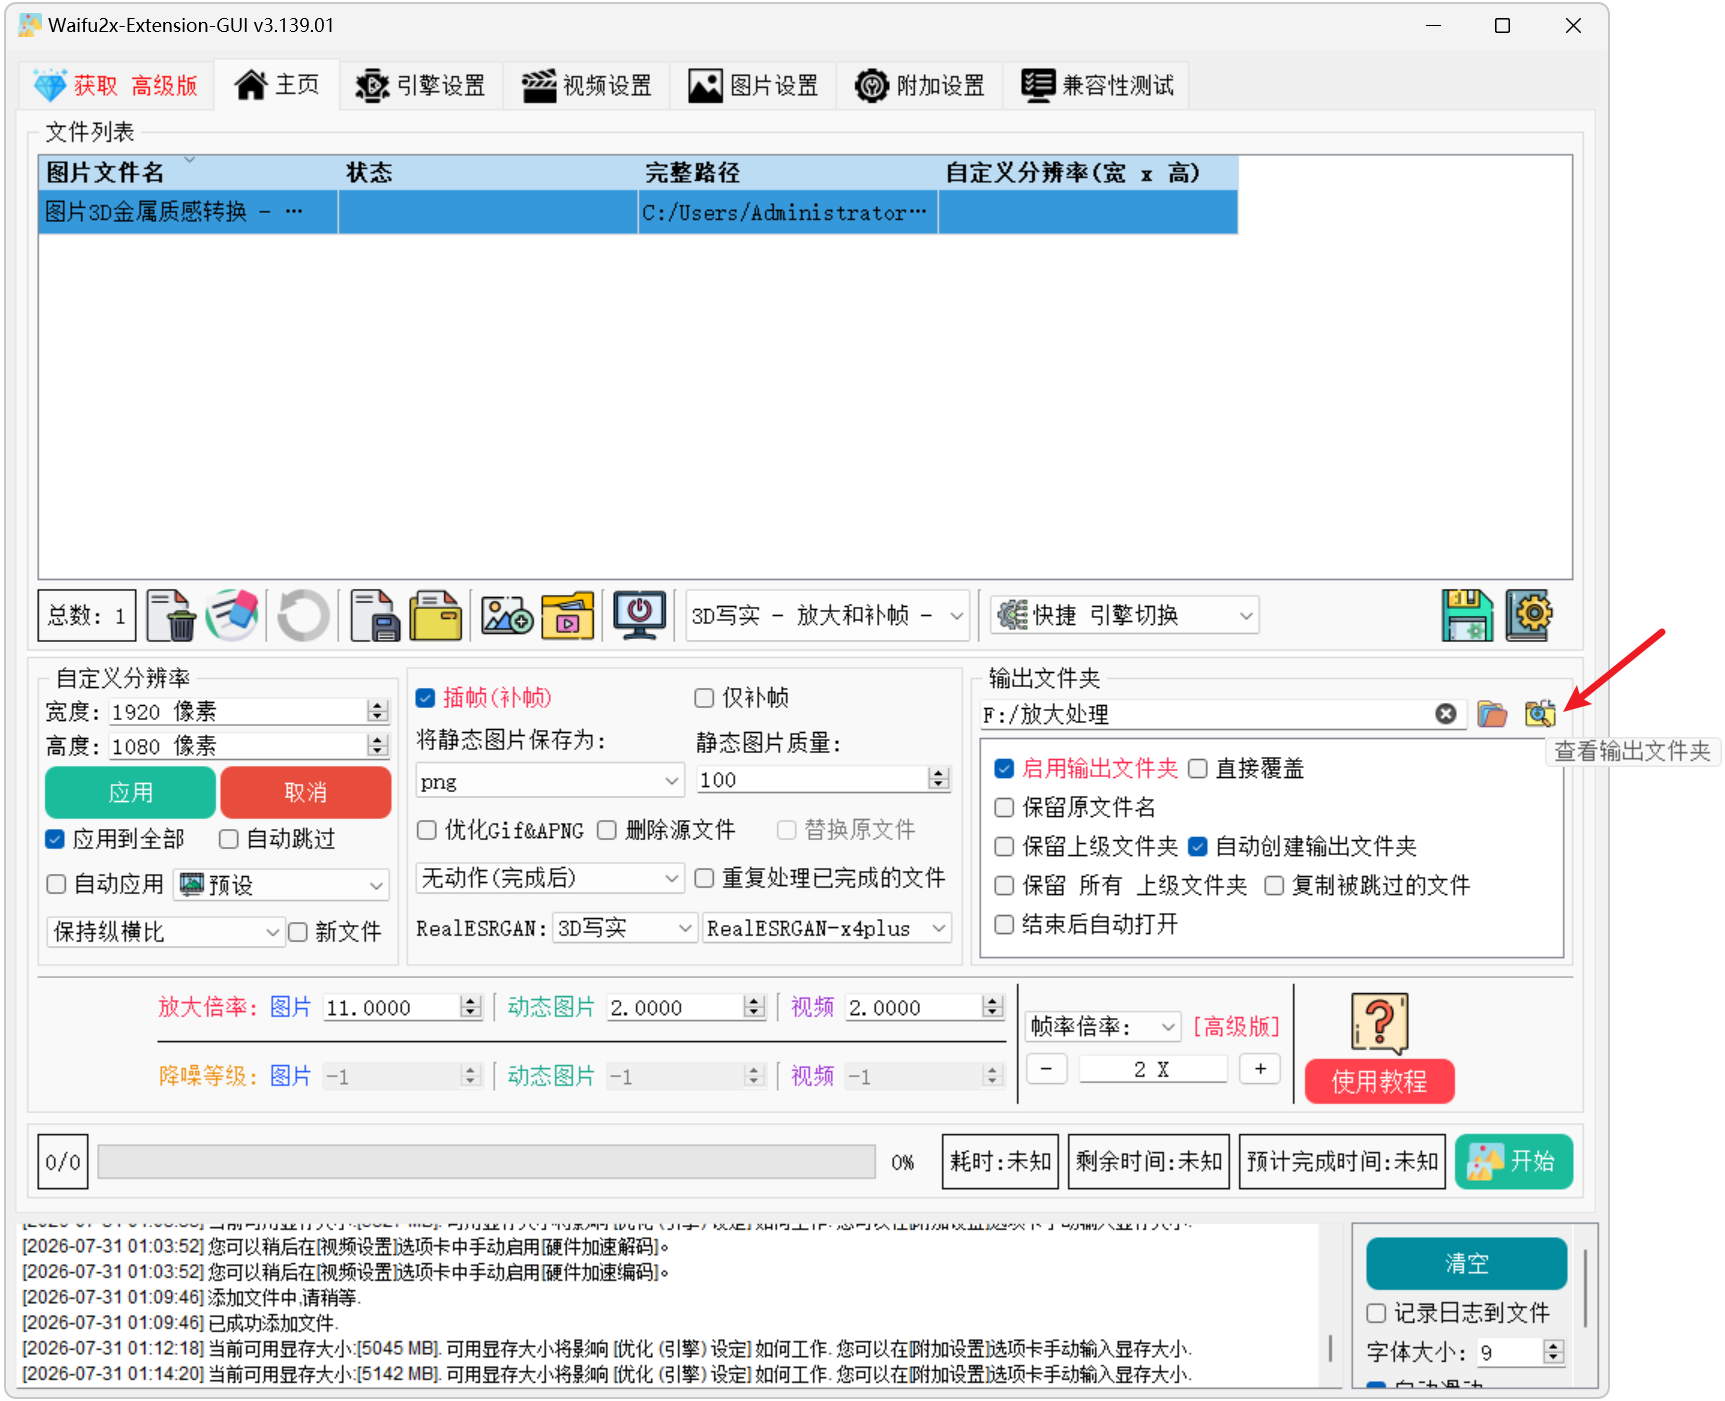Screen dimensions: 1725x1401
Task: Click the processing progress bar
Action: [x=487, y=1161]
